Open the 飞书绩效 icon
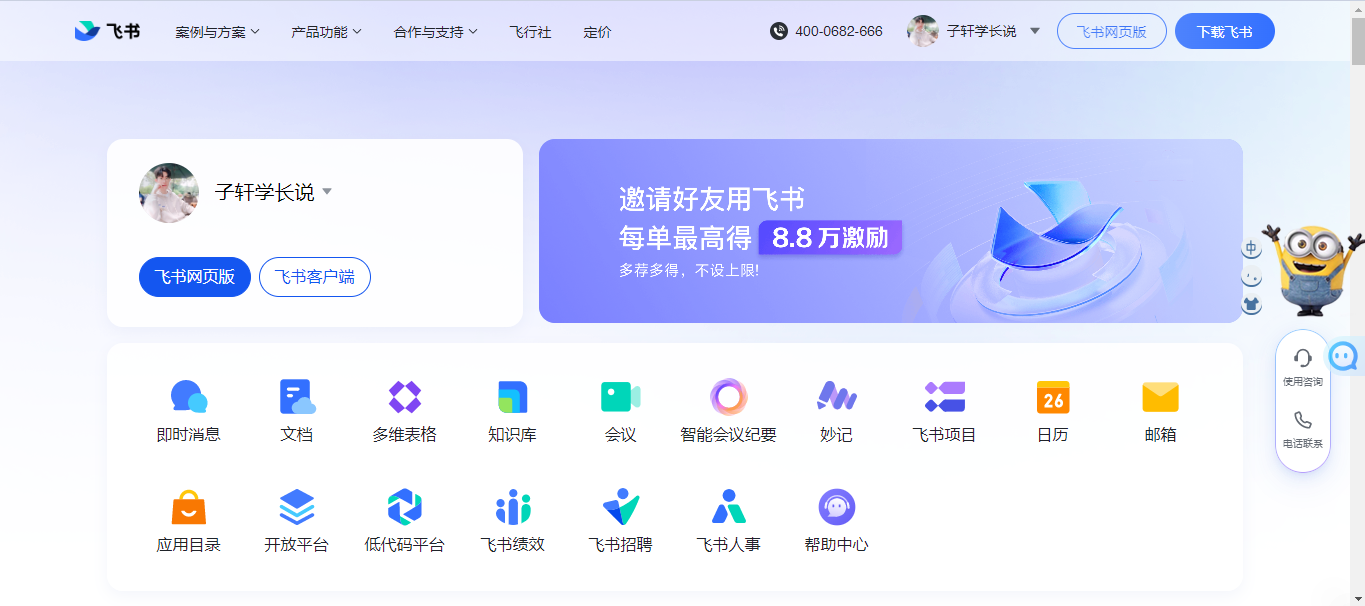Viewport: 1365px width, 606px height. click(513, 507)
